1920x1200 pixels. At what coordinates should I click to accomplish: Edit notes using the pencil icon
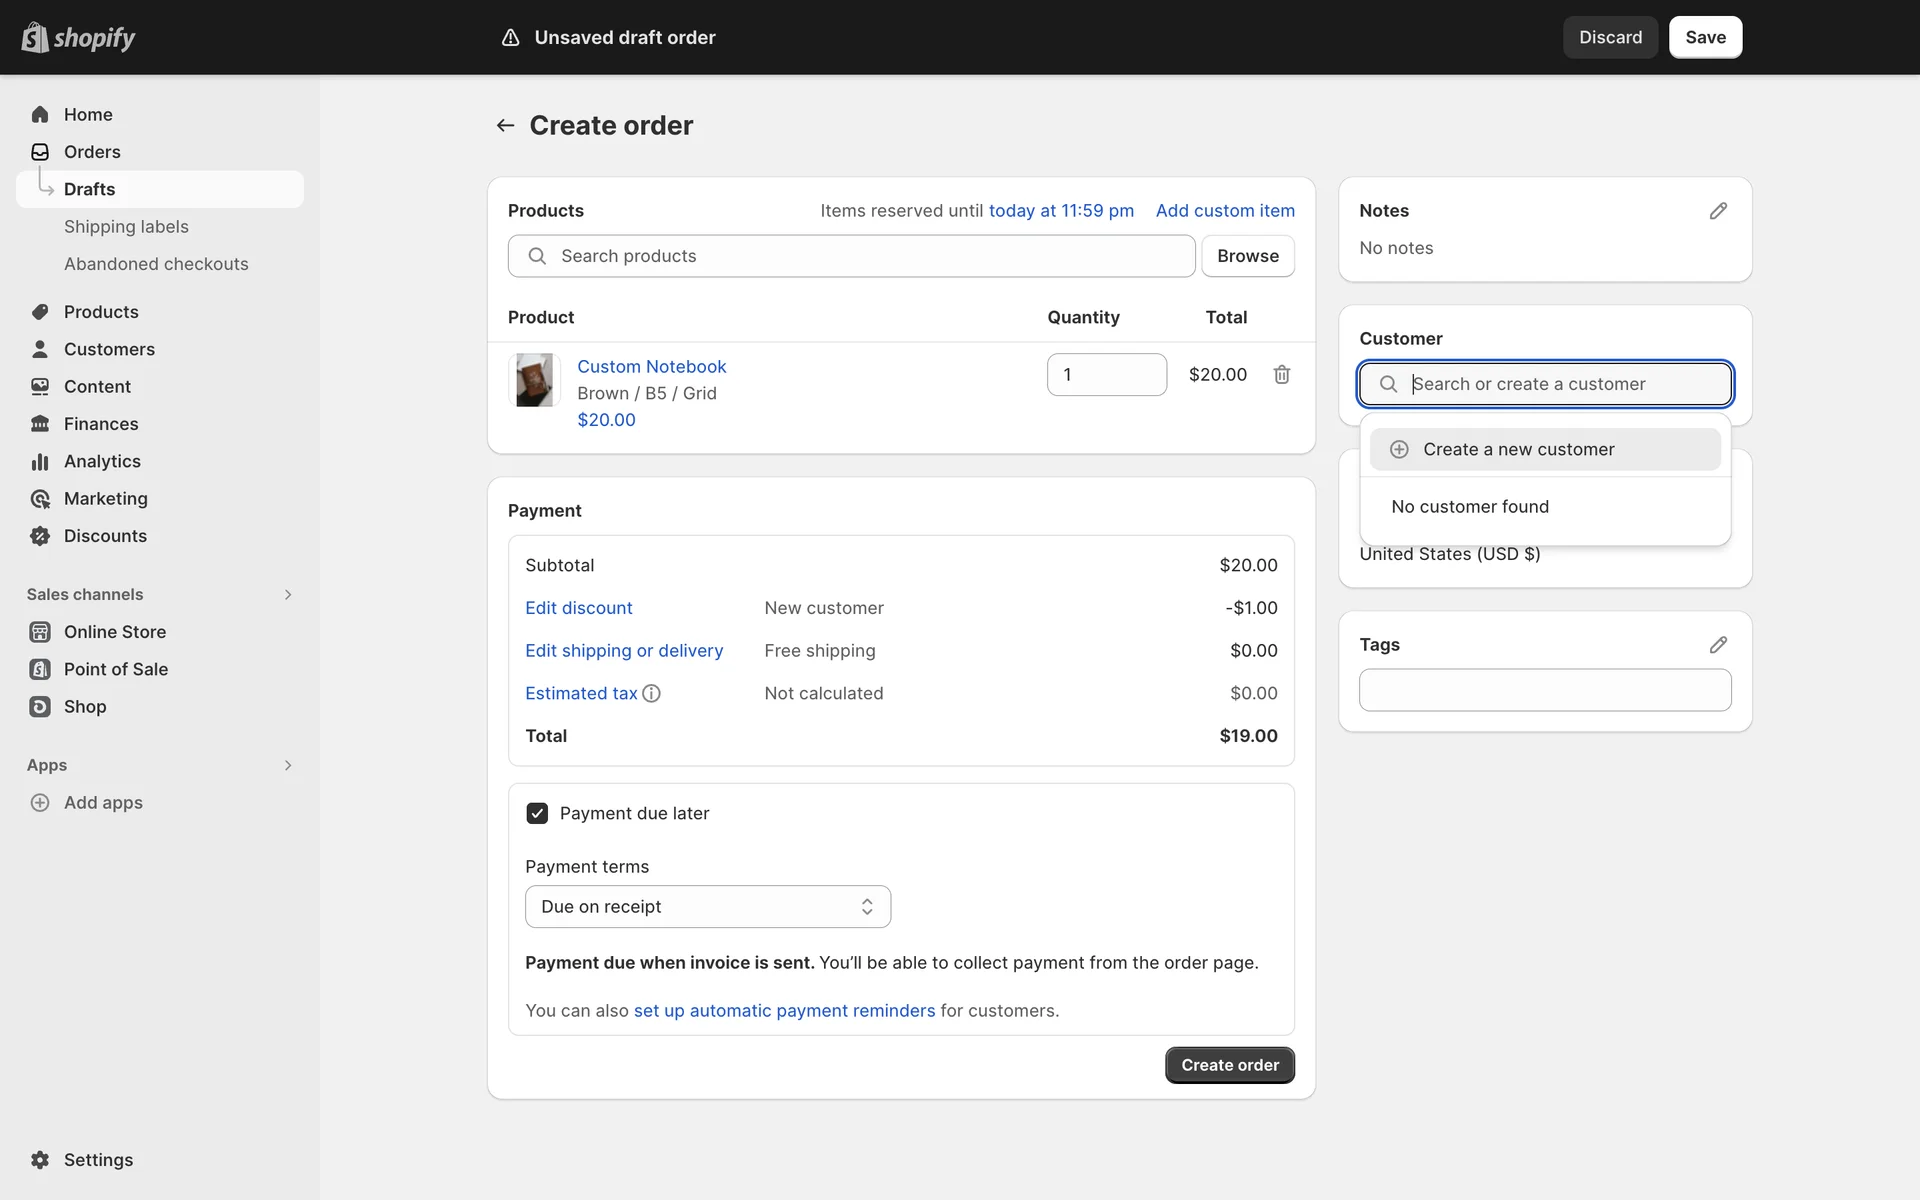[x=1717, y=211]
